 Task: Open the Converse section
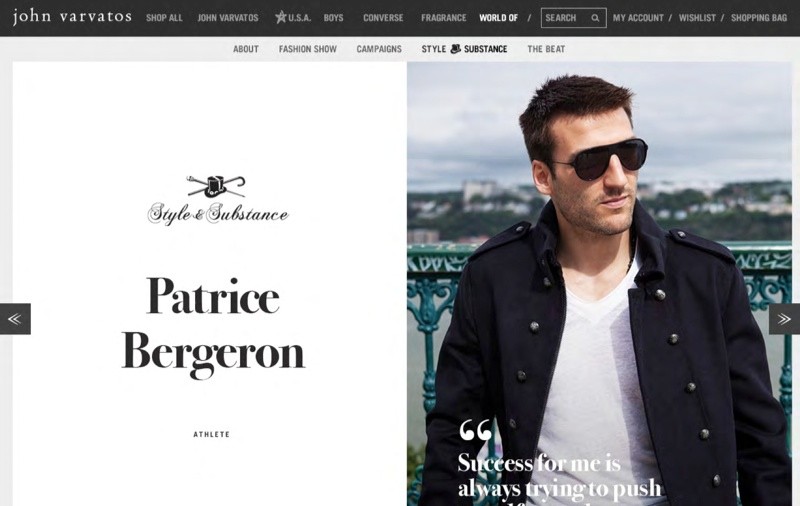(383, 18)
